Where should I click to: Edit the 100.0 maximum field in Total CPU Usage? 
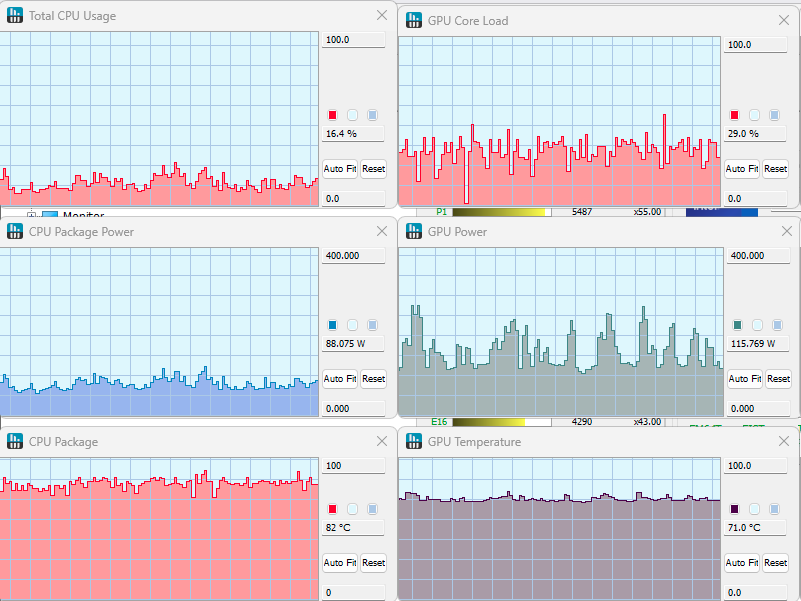coord(353,40)
